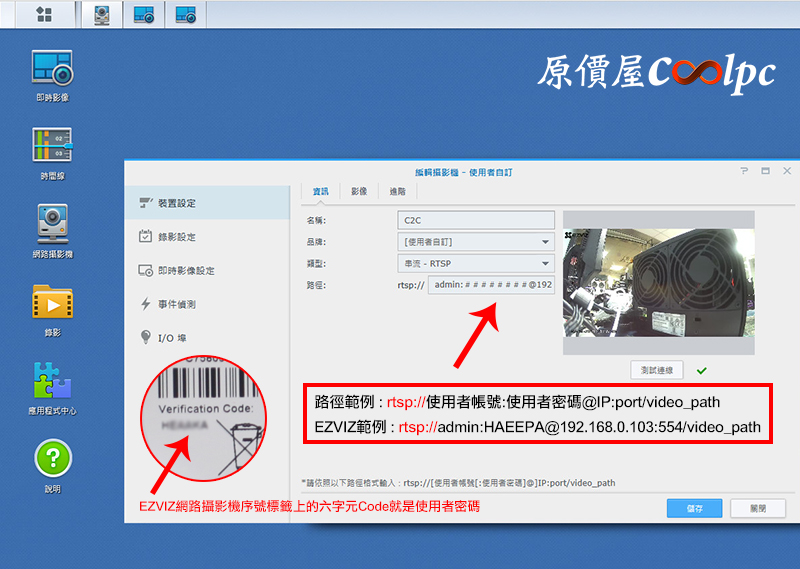
Task: Click the 裝置設定 camera device icon
Action: pos(145,203)
